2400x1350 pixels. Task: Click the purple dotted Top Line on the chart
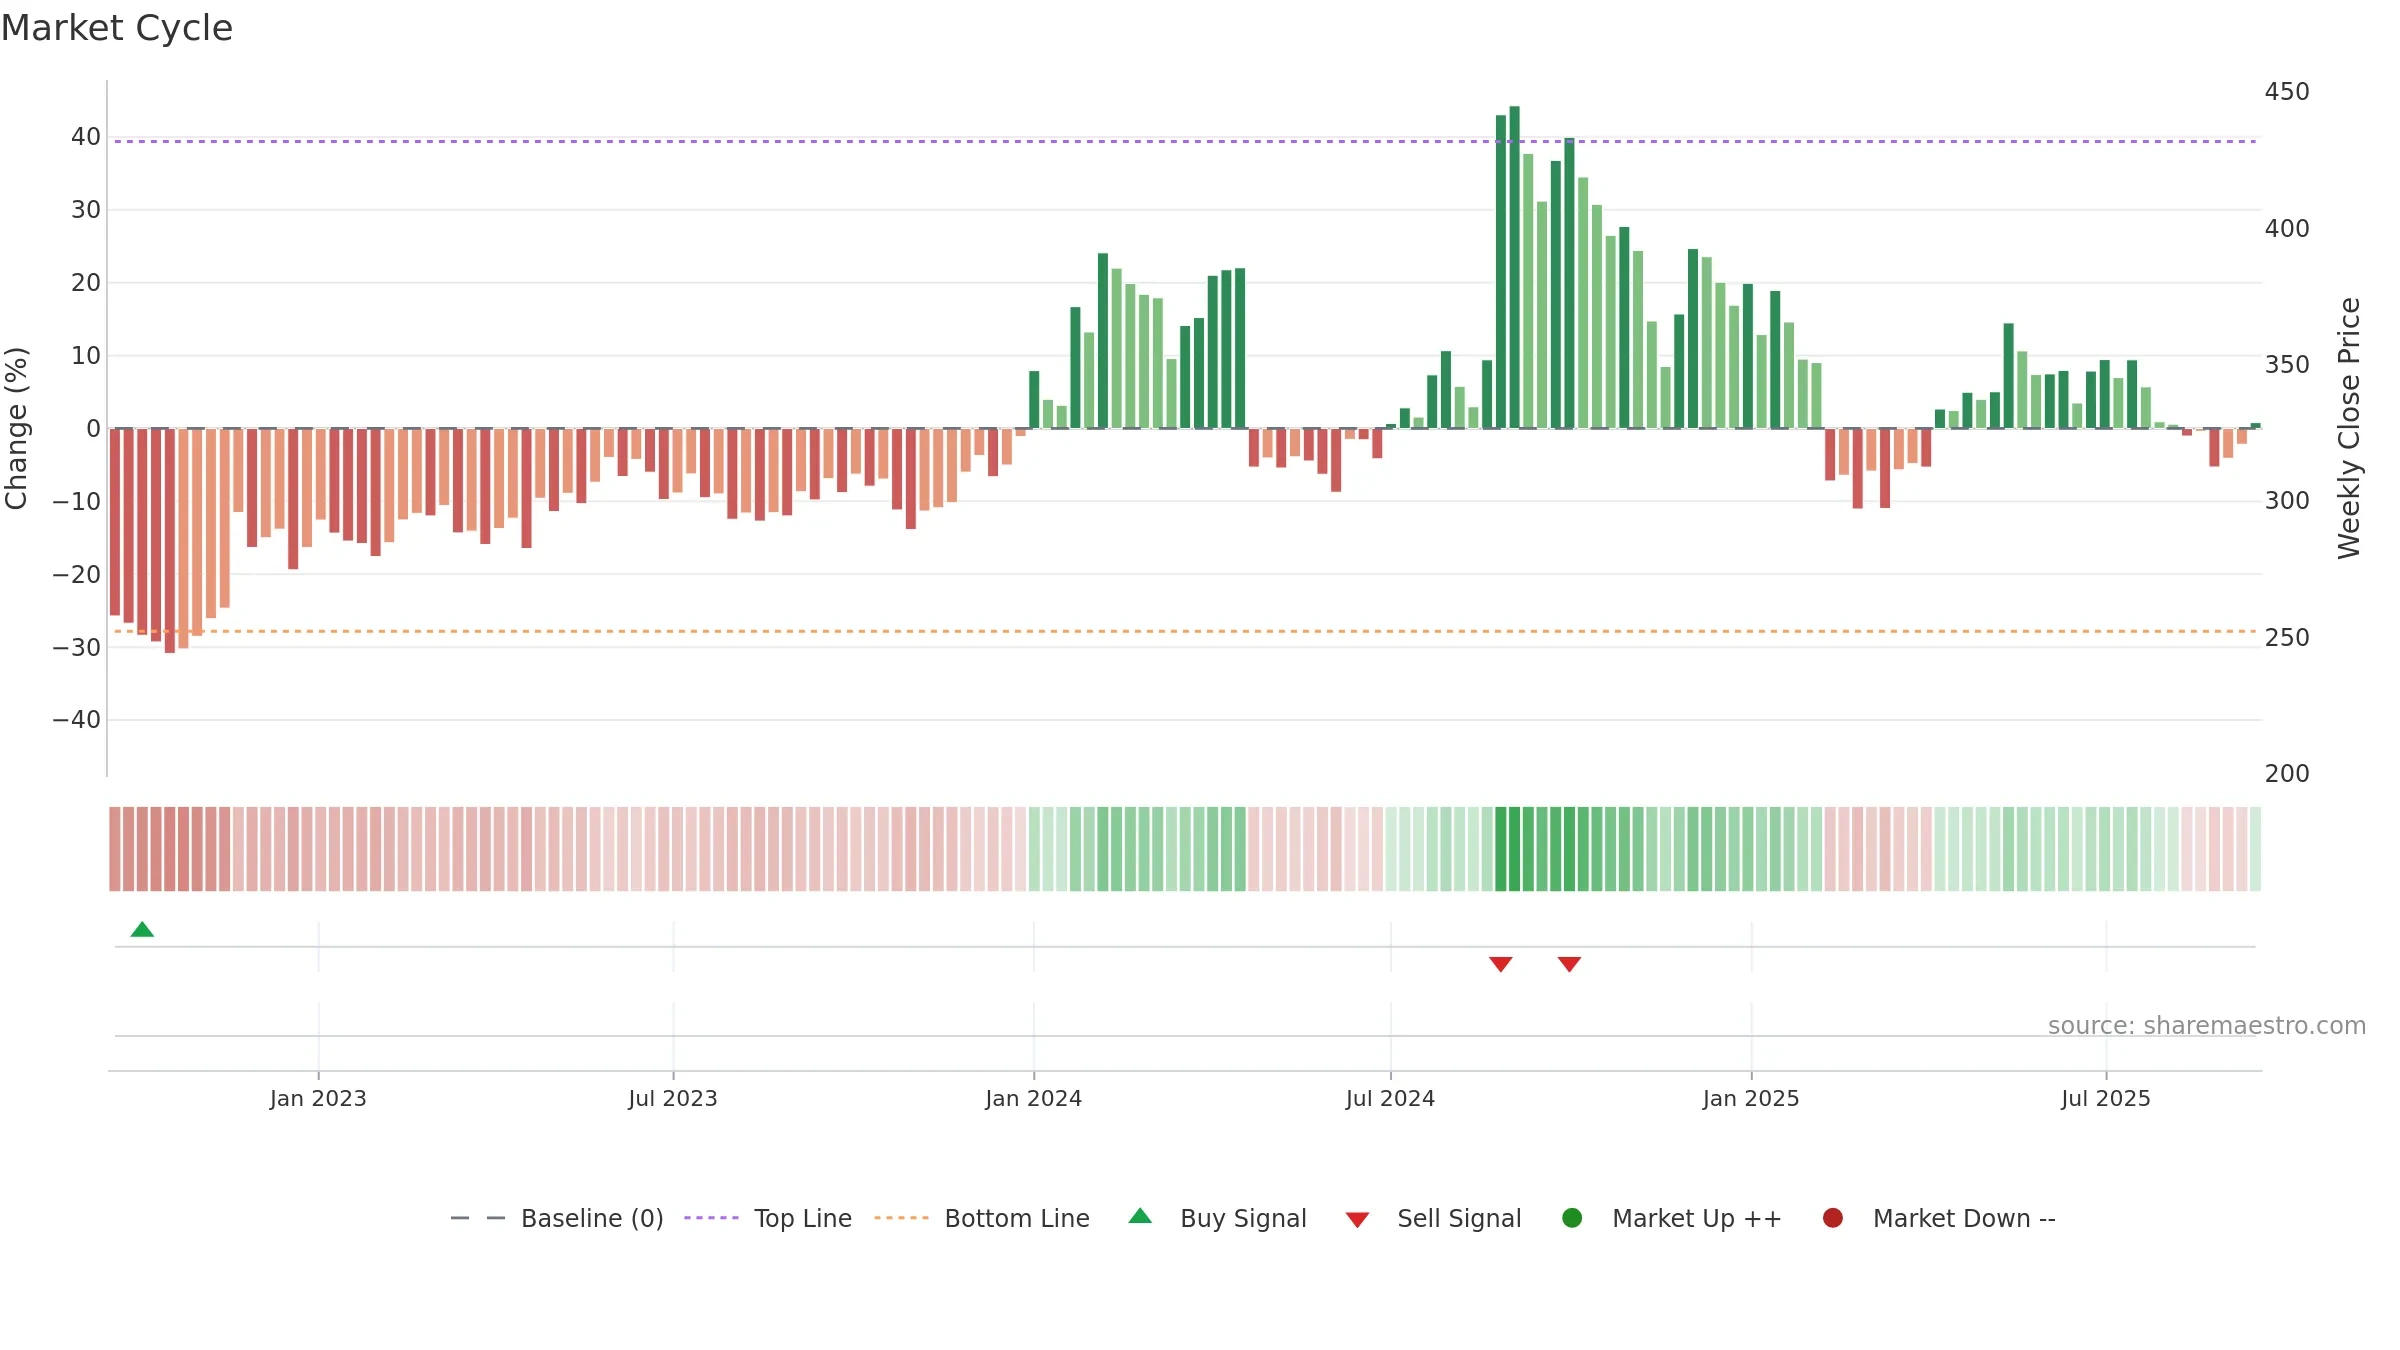1185,142
